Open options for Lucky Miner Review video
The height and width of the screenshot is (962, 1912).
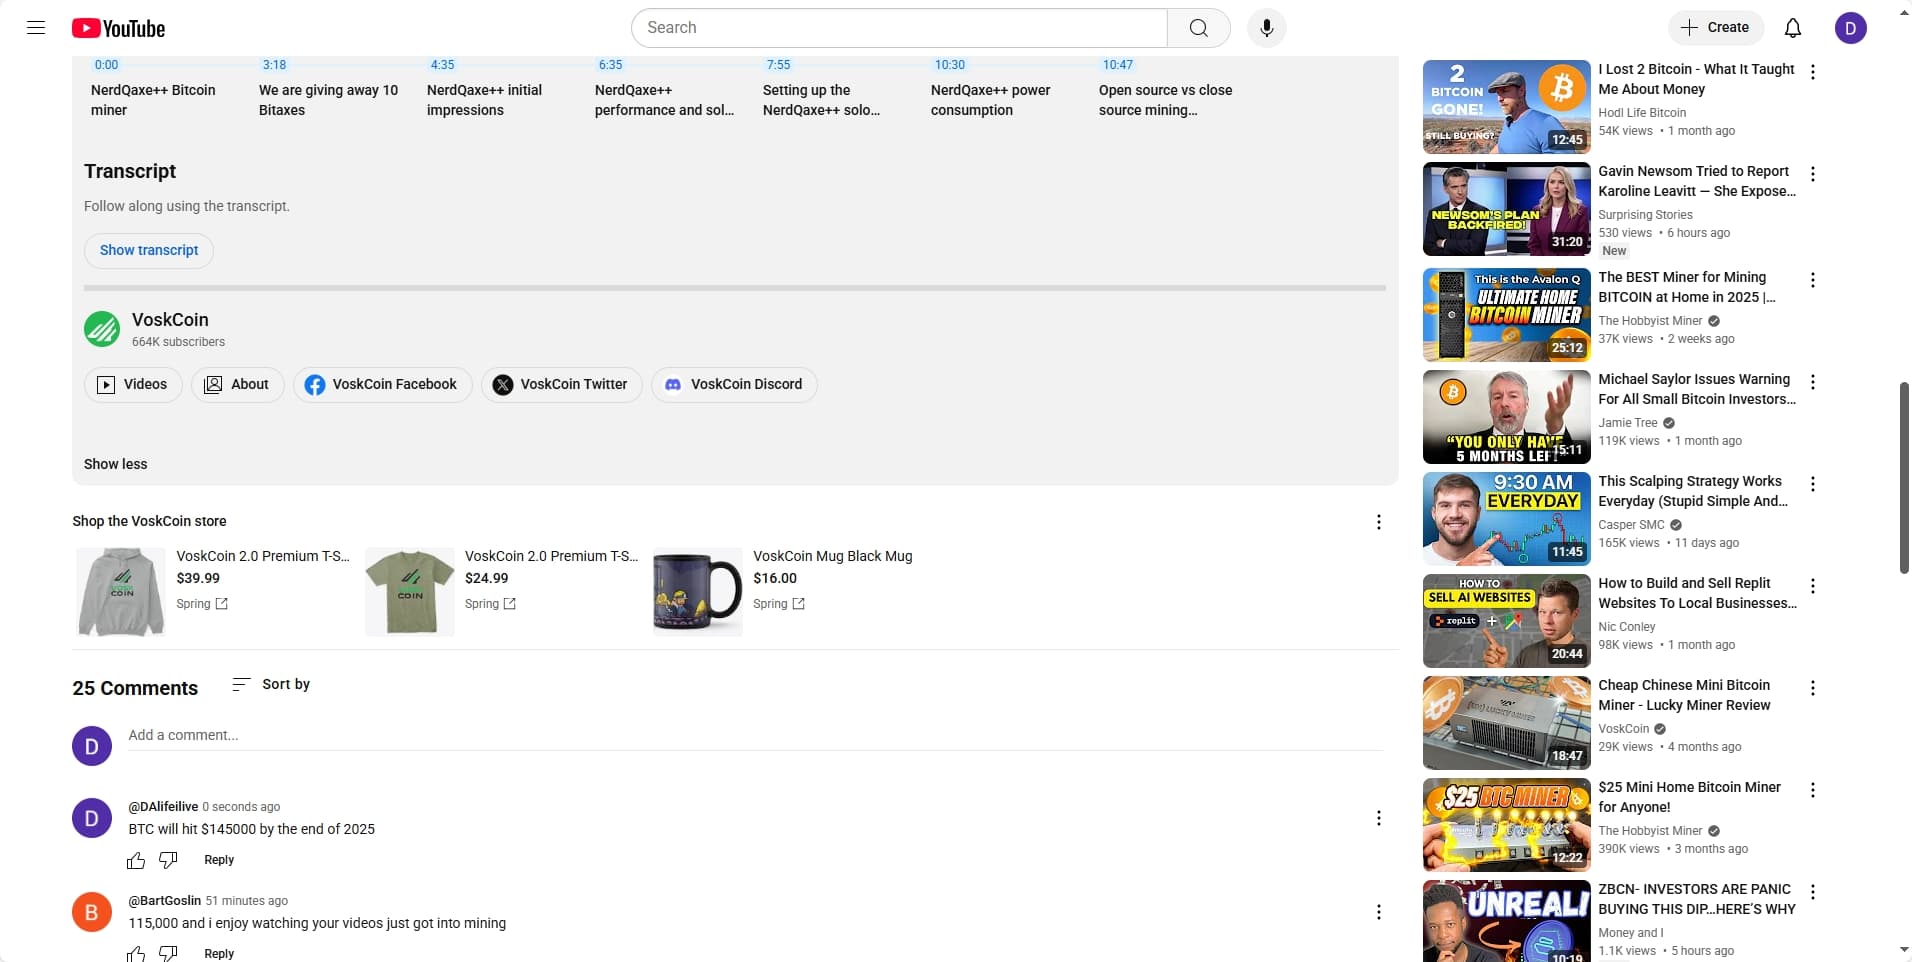tap(1812, 687)
